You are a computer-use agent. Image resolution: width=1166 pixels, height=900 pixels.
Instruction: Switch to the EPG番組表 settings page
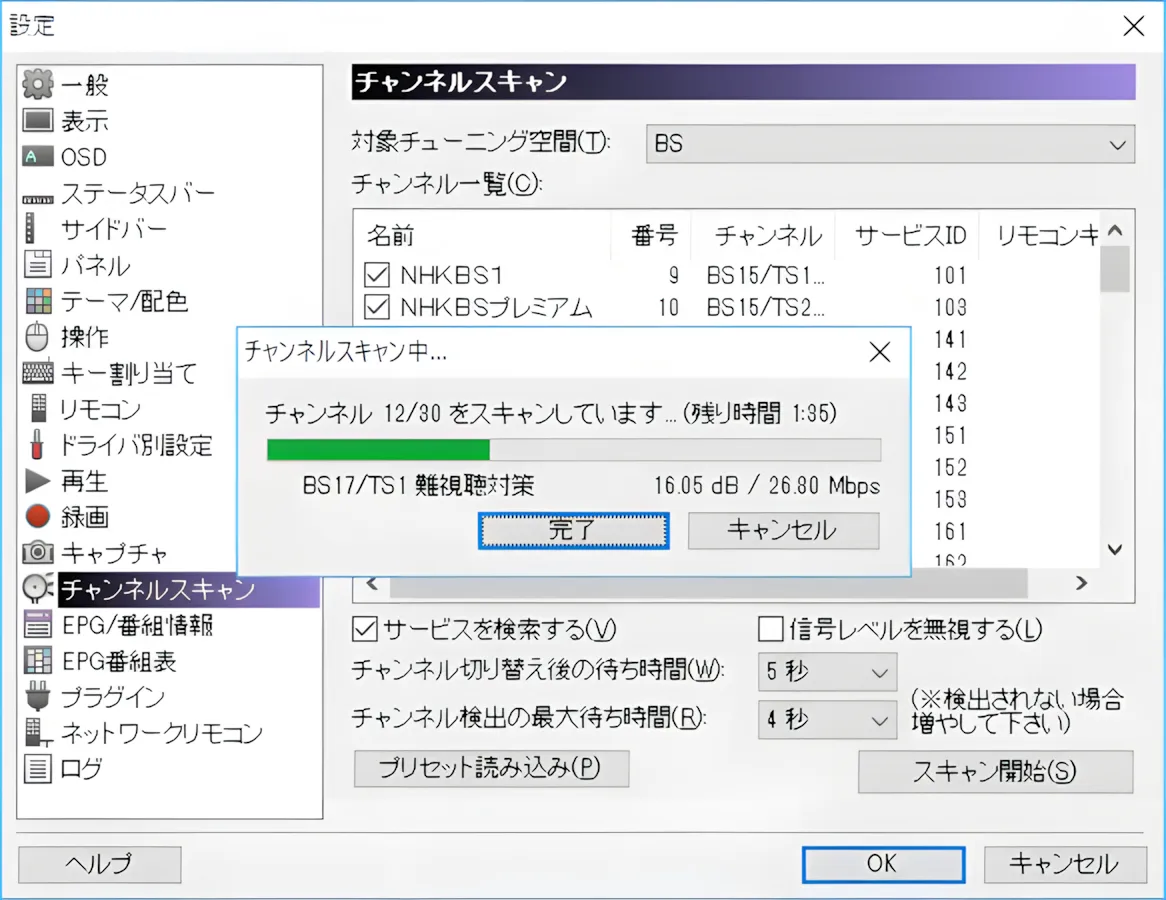(36, 662)
